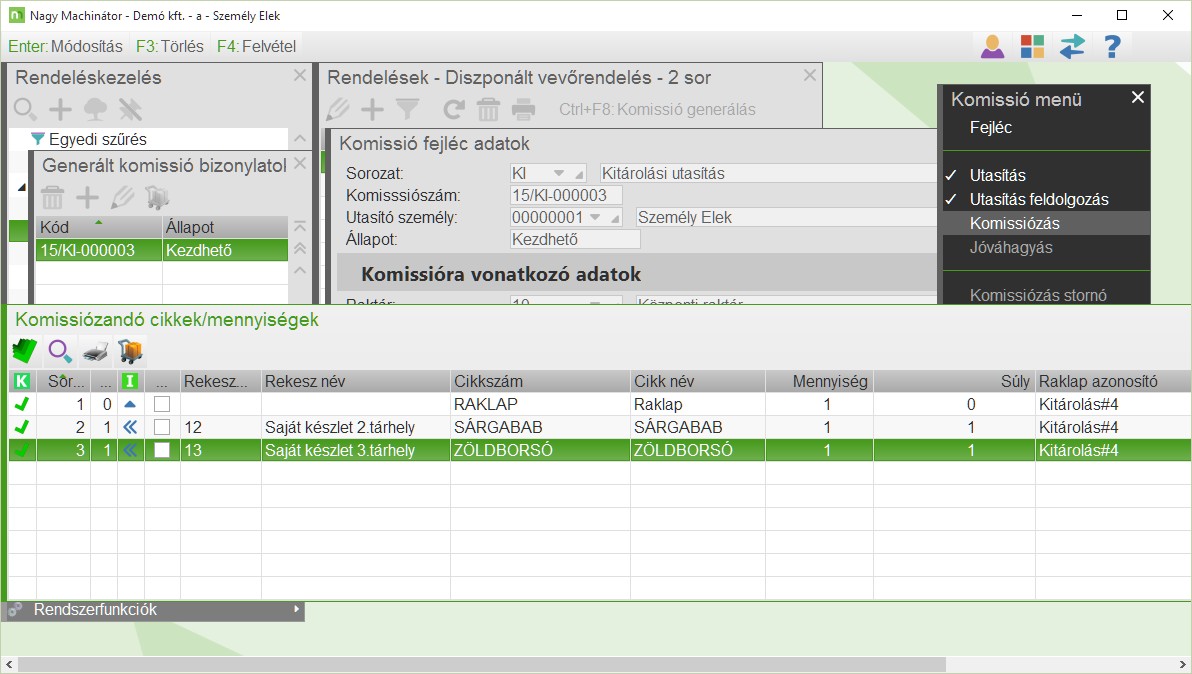Select Fejléc in Komissió menü

(x=991, y=128)
